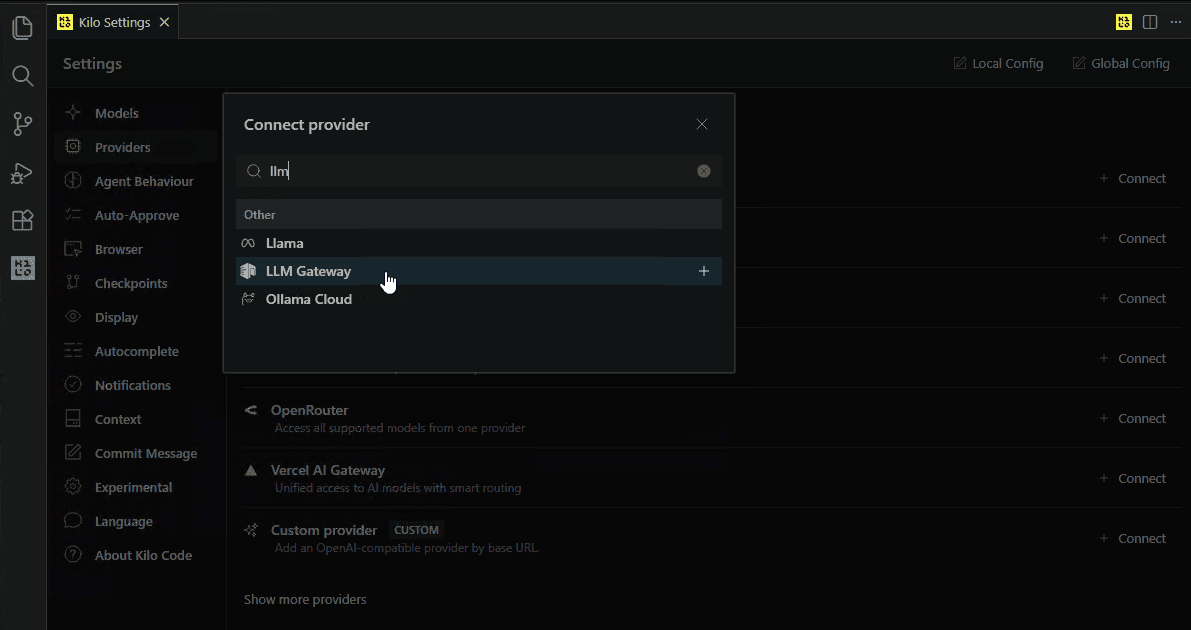Open the Kilo Code icon in activity bar
This screenshot has width=1191, height=630.
[23, 268]
